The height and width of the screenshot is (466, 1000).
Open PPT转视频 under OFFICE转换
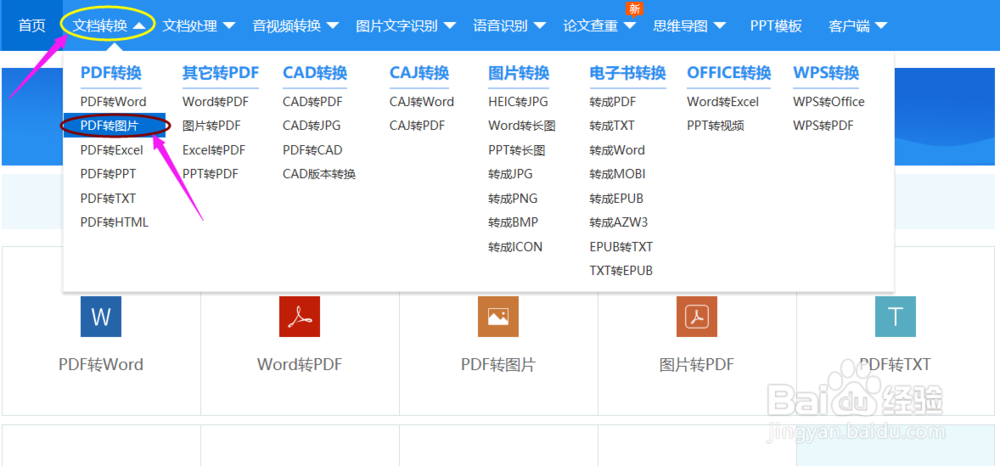715,126
